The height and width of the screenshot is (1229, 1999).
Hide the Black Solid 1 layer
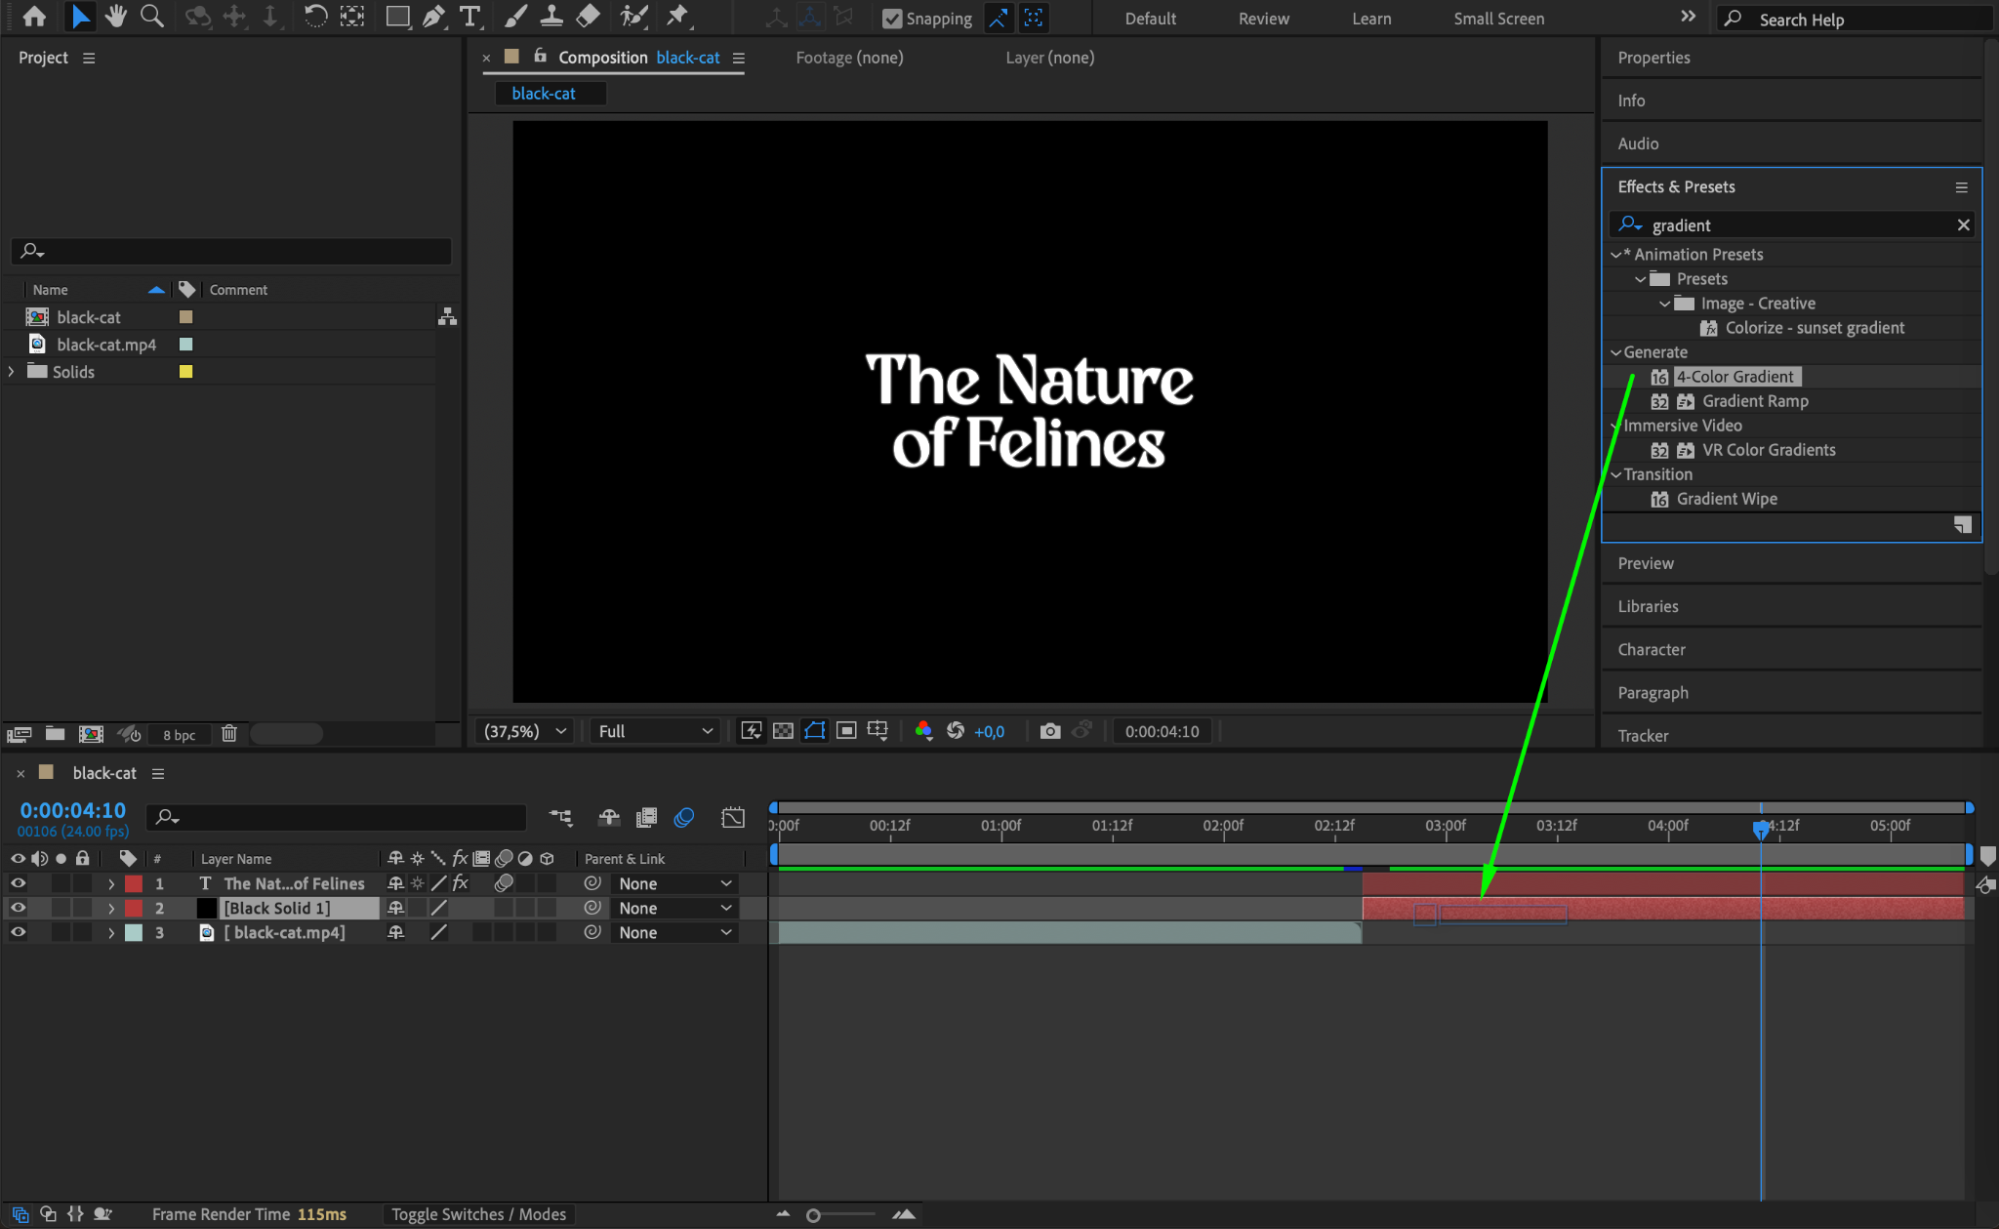click(18, 908)
